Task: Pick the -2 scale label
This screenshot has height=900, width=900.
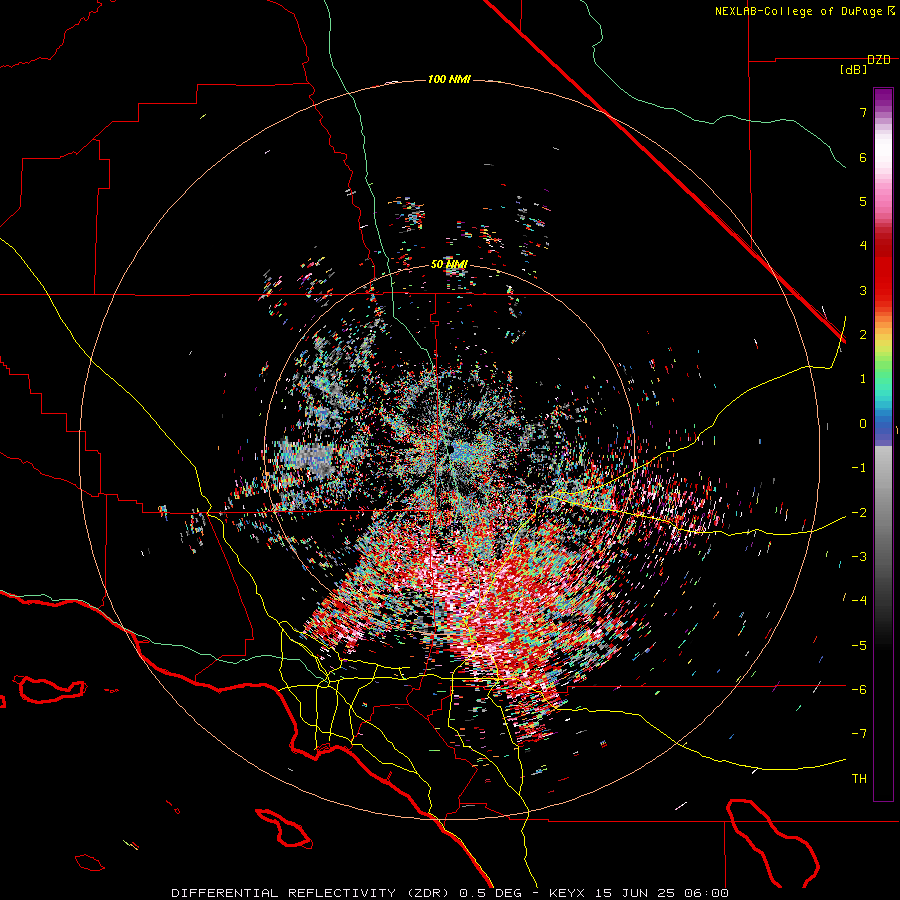Action: [859, 513]
